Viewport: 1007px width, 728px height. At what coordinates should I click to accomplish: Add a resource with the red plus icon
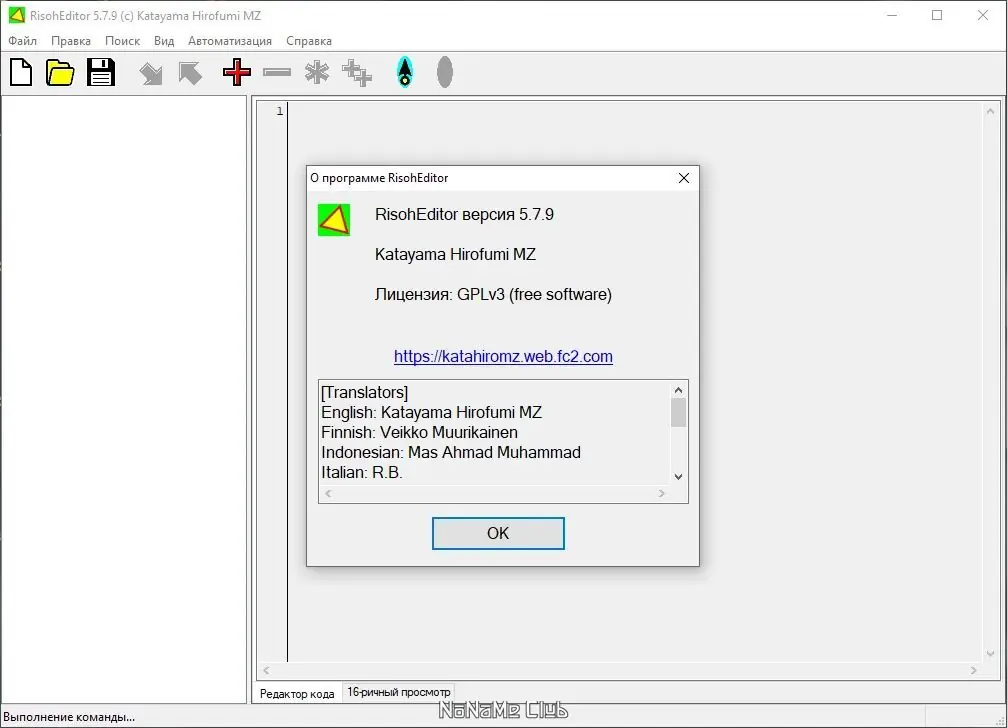tap(237, 72)
